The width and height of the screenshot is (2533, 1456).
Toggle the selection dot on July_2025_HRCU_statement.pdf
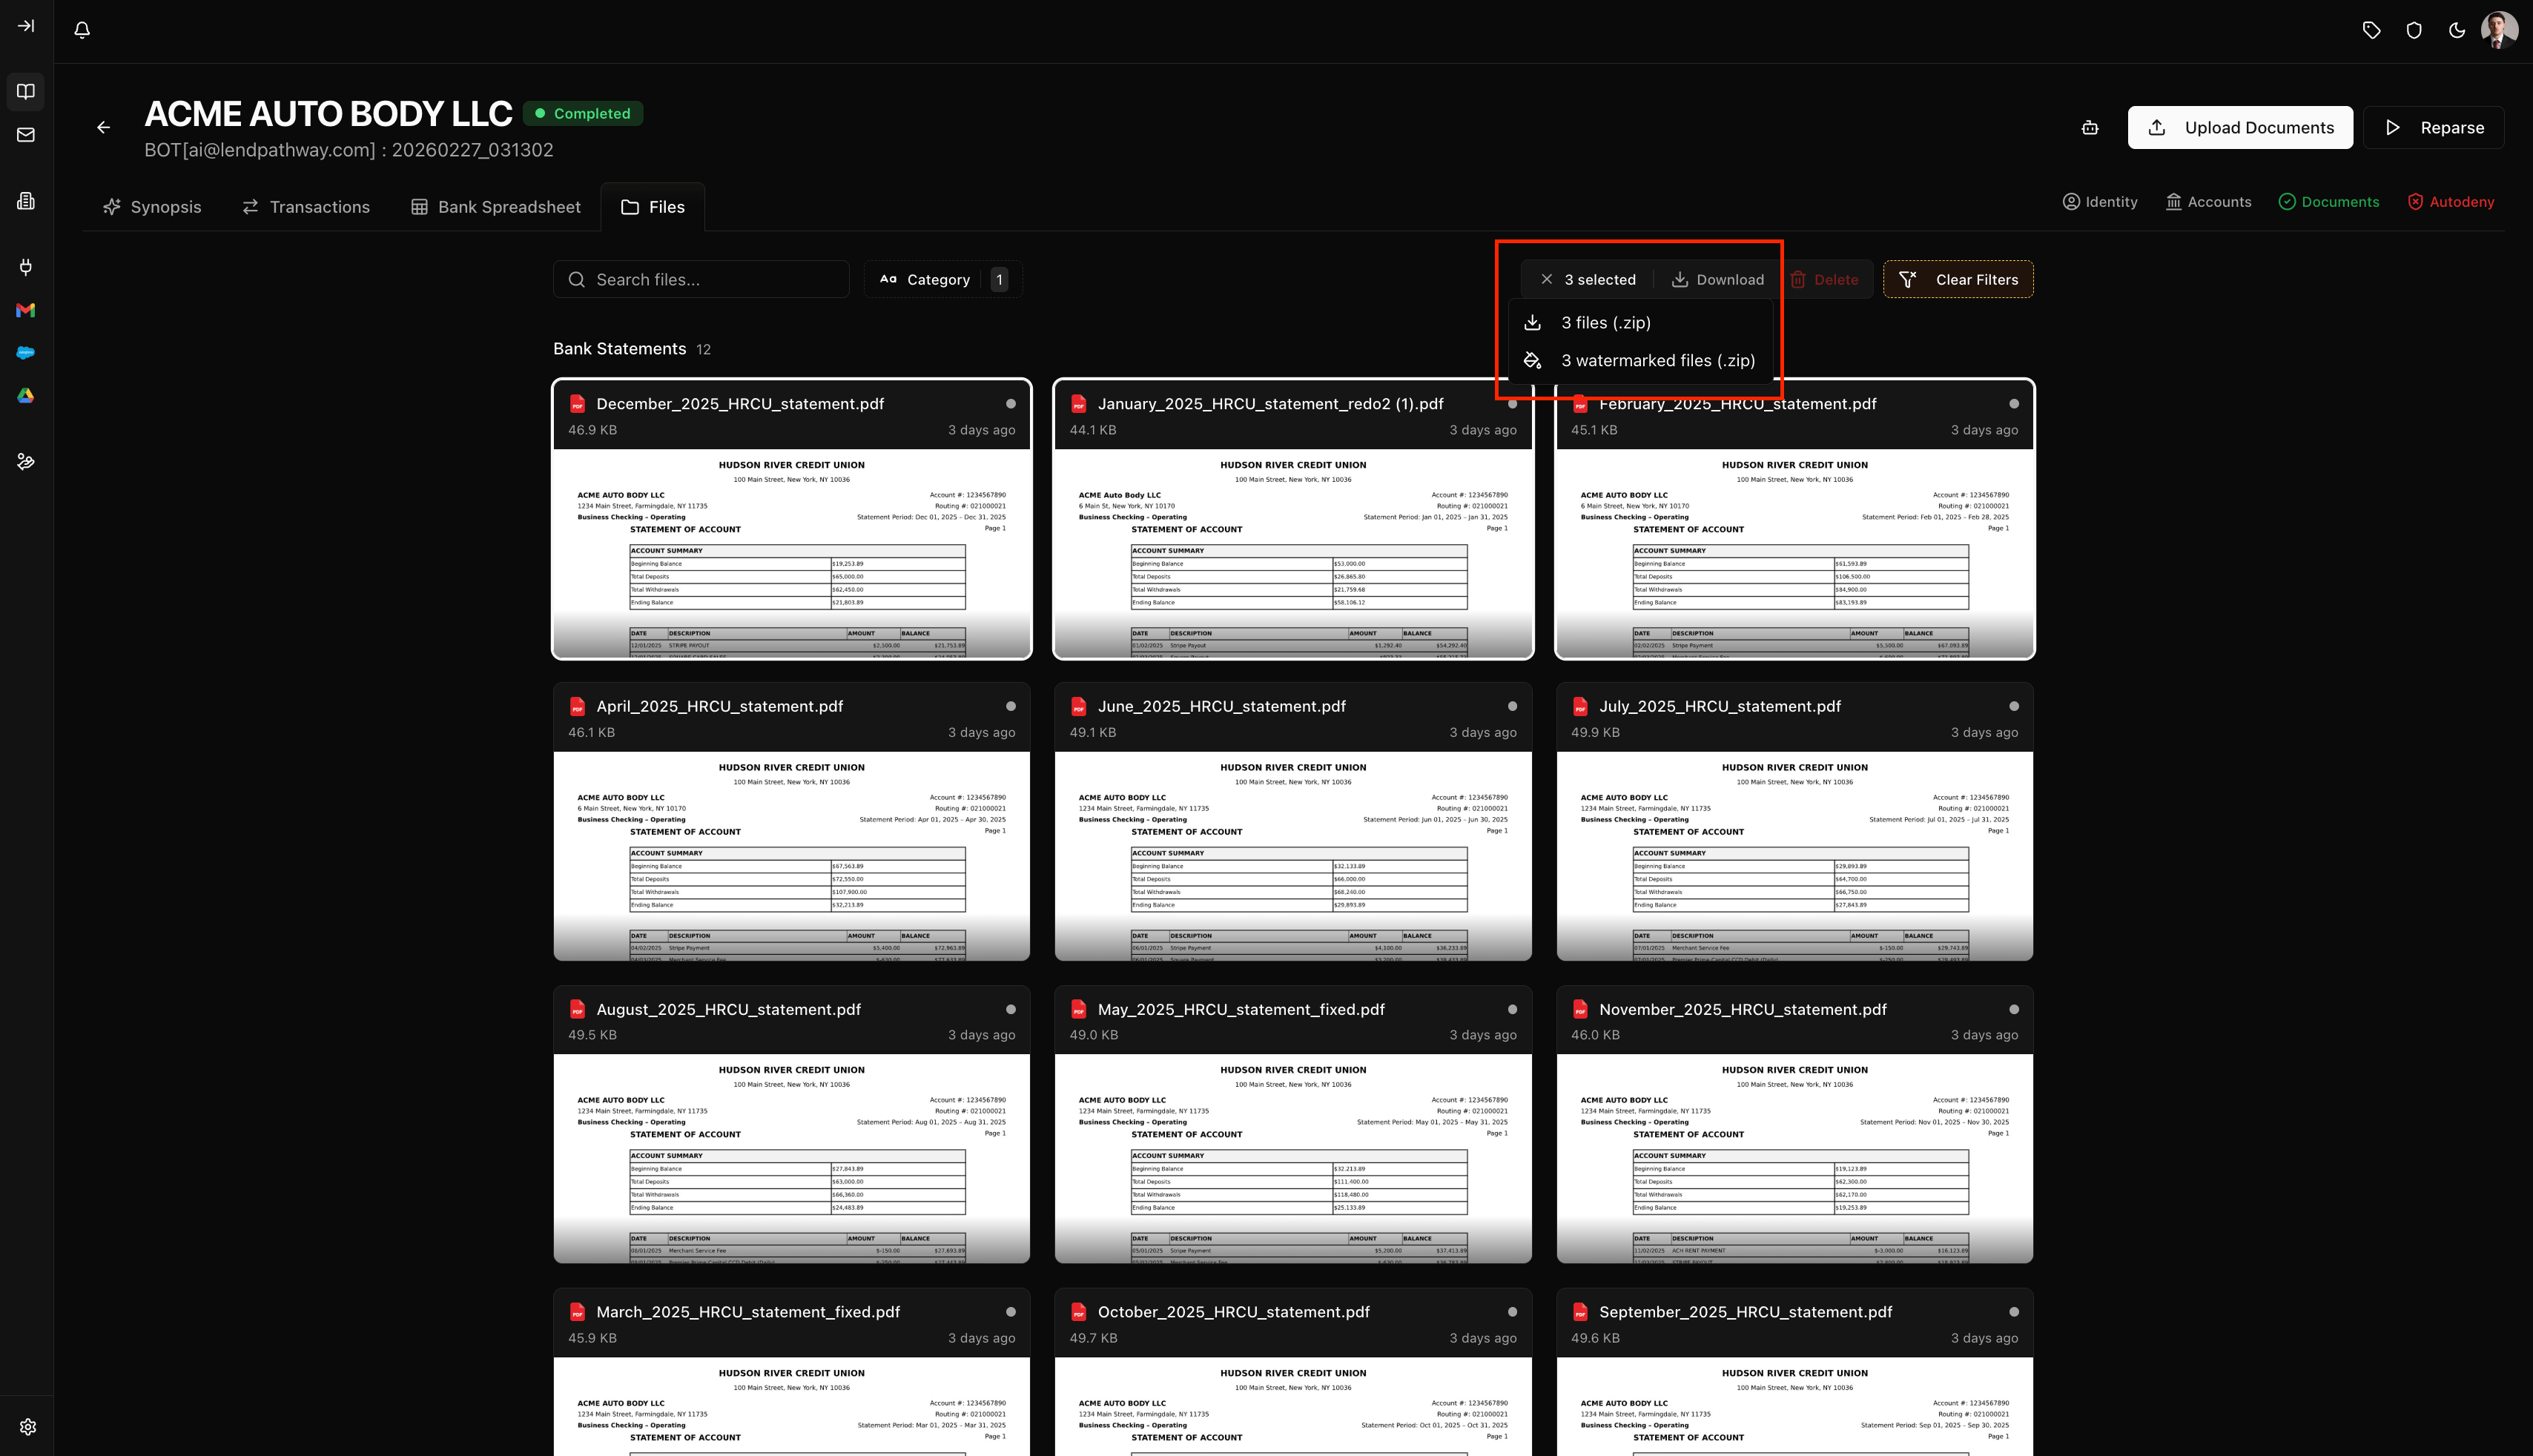[2014, 707]
